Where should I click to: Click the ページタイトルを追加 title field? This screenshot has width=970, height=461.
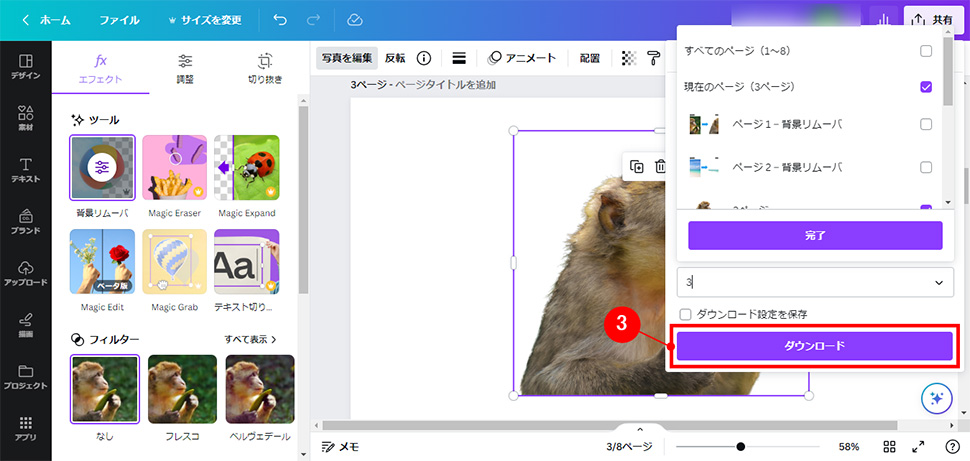click(x=445, y=85)
